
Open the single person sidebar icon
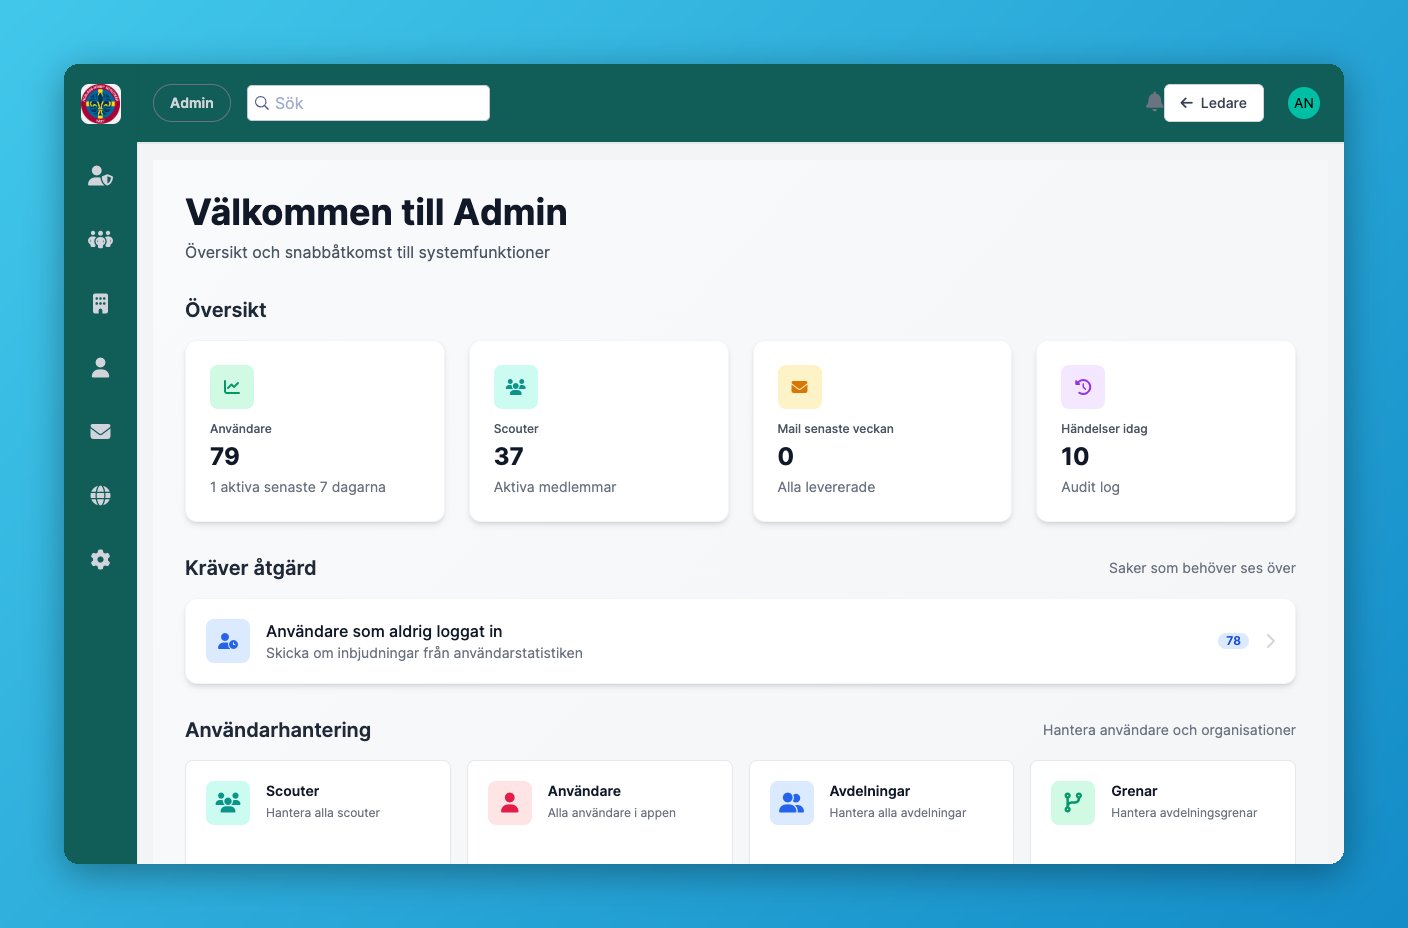point(101,368)
